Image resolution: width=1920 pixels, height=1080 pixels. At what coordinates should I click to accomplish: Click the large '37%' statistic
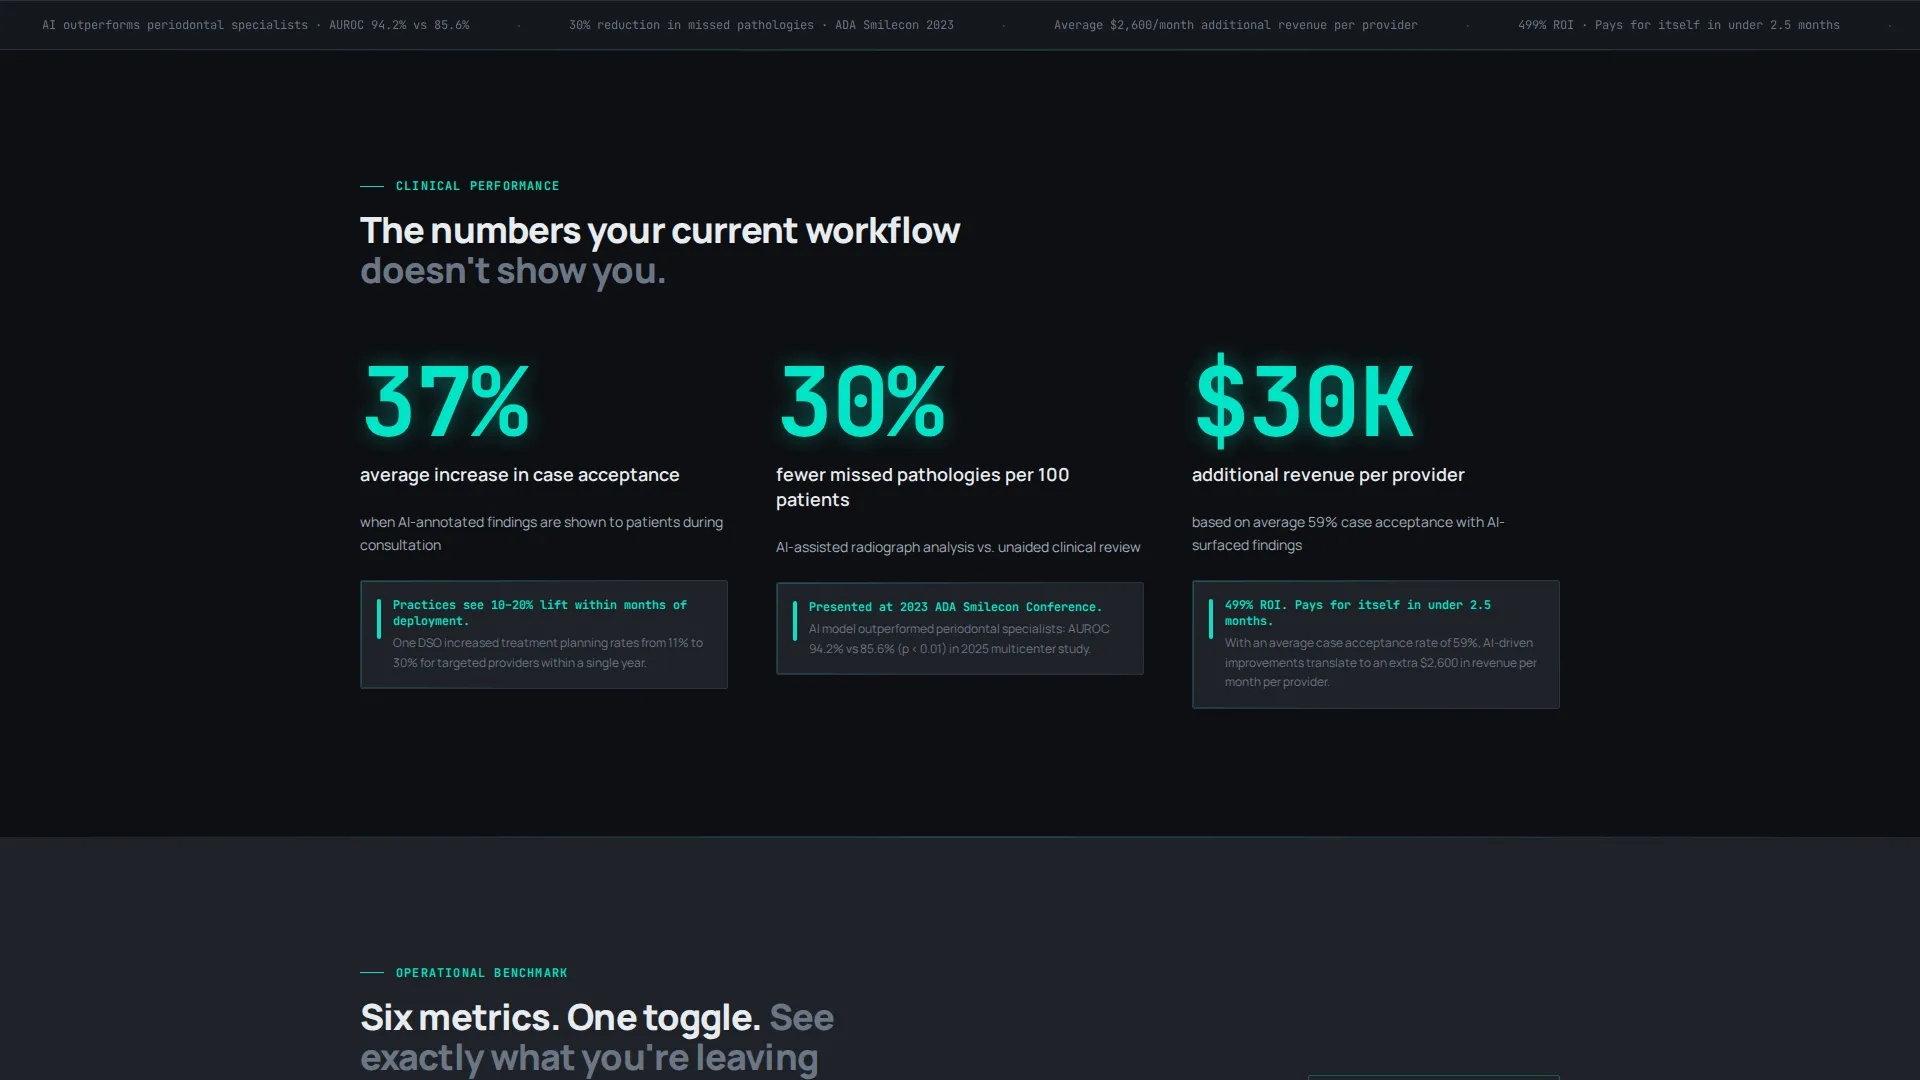(446, 401)
